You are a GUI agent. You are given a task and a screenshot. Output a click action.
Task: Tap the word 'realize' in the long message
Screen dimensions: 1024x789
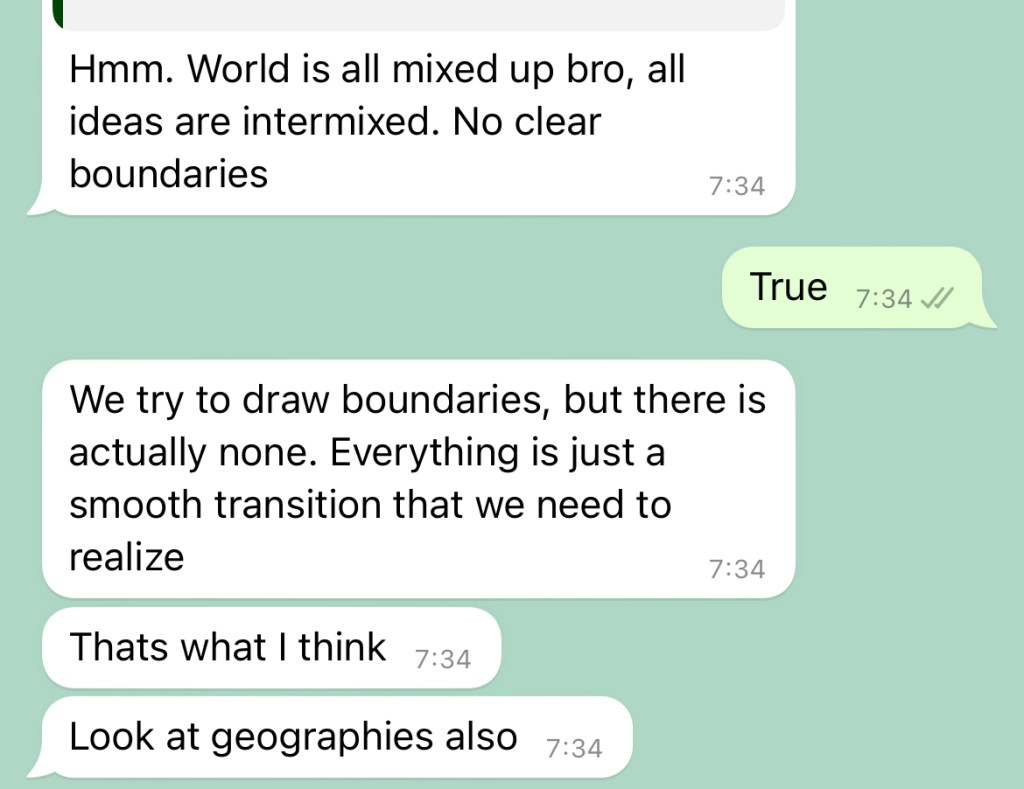(127, 557)
